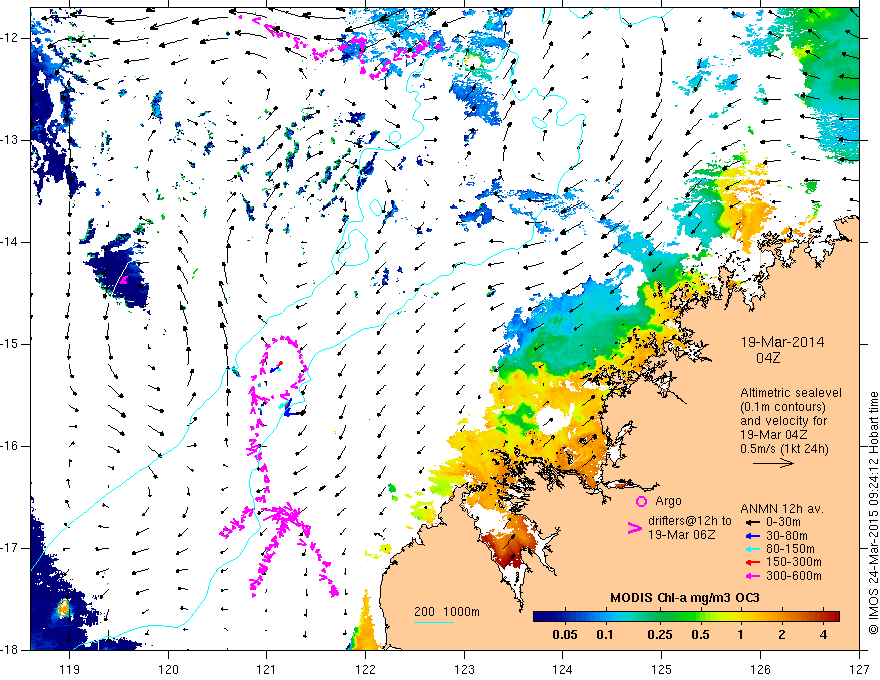Image resolution: width=880 pixels, height=680 pixels.
Task: Click the 'Altimetric sealevel' caption line
Action: pyautogui.click(x=791, y=393)
